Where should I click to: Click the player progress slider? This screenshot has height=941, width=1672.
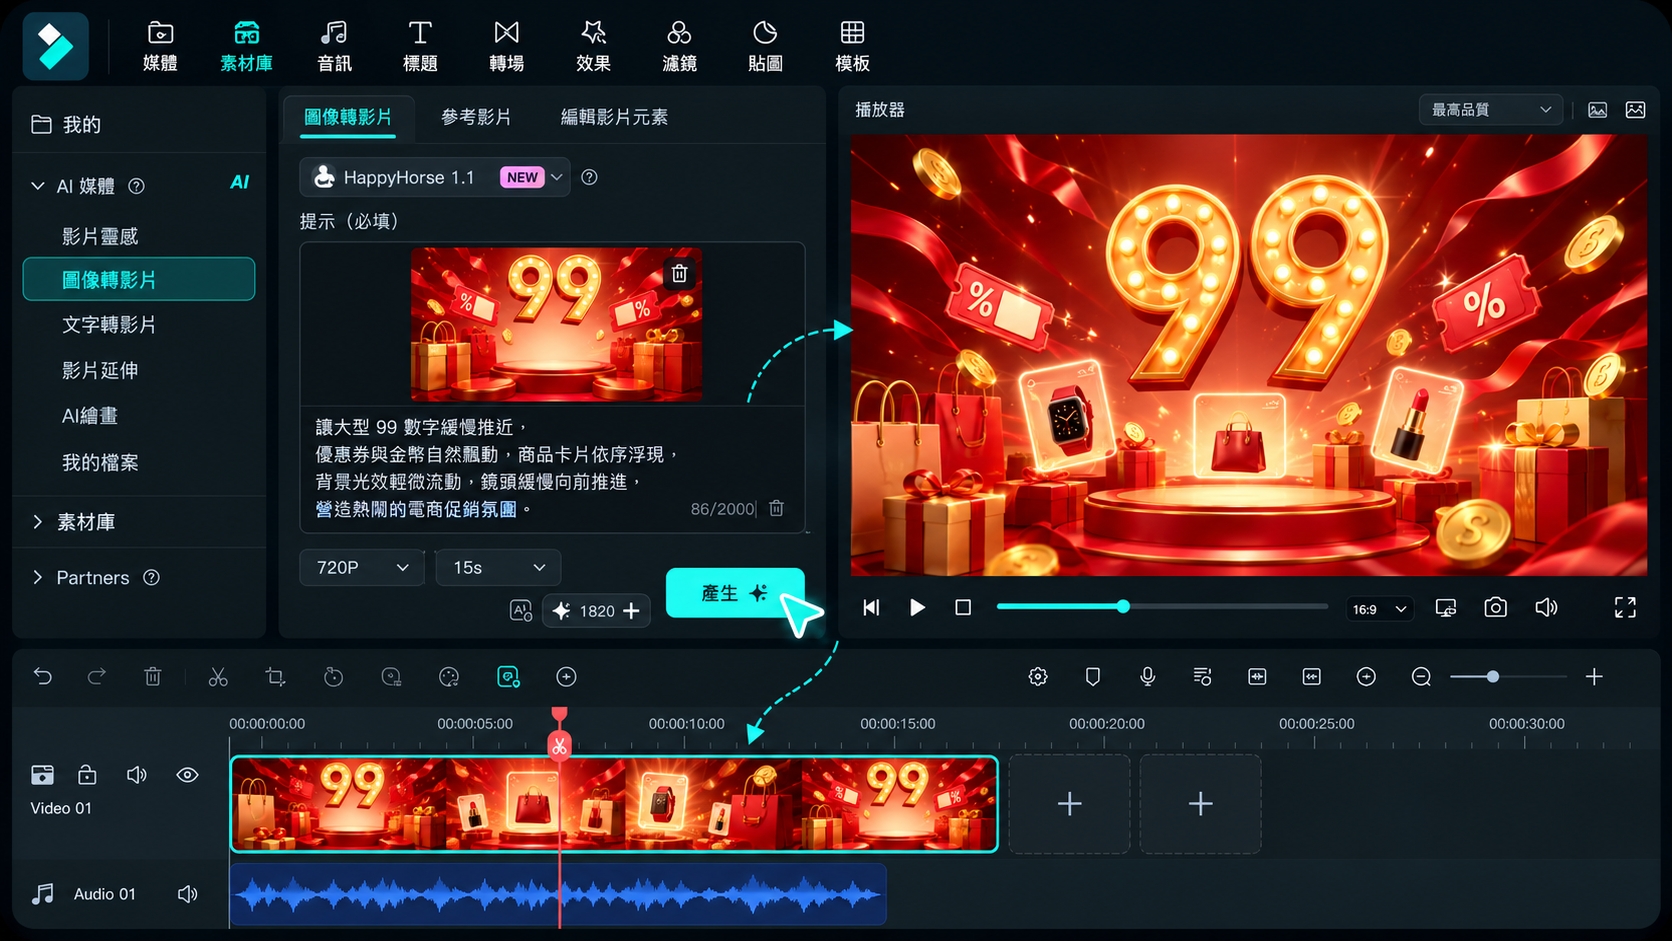pyautogui.click(x=1162, y=606)
